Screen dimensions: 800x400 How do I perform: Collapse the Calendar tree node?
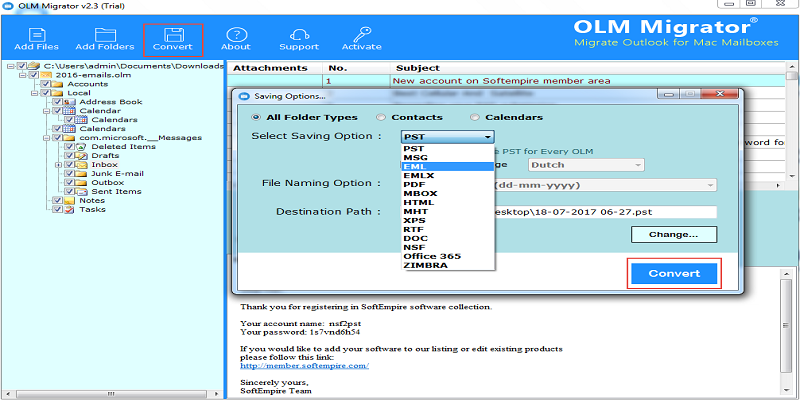coord(46,111)
